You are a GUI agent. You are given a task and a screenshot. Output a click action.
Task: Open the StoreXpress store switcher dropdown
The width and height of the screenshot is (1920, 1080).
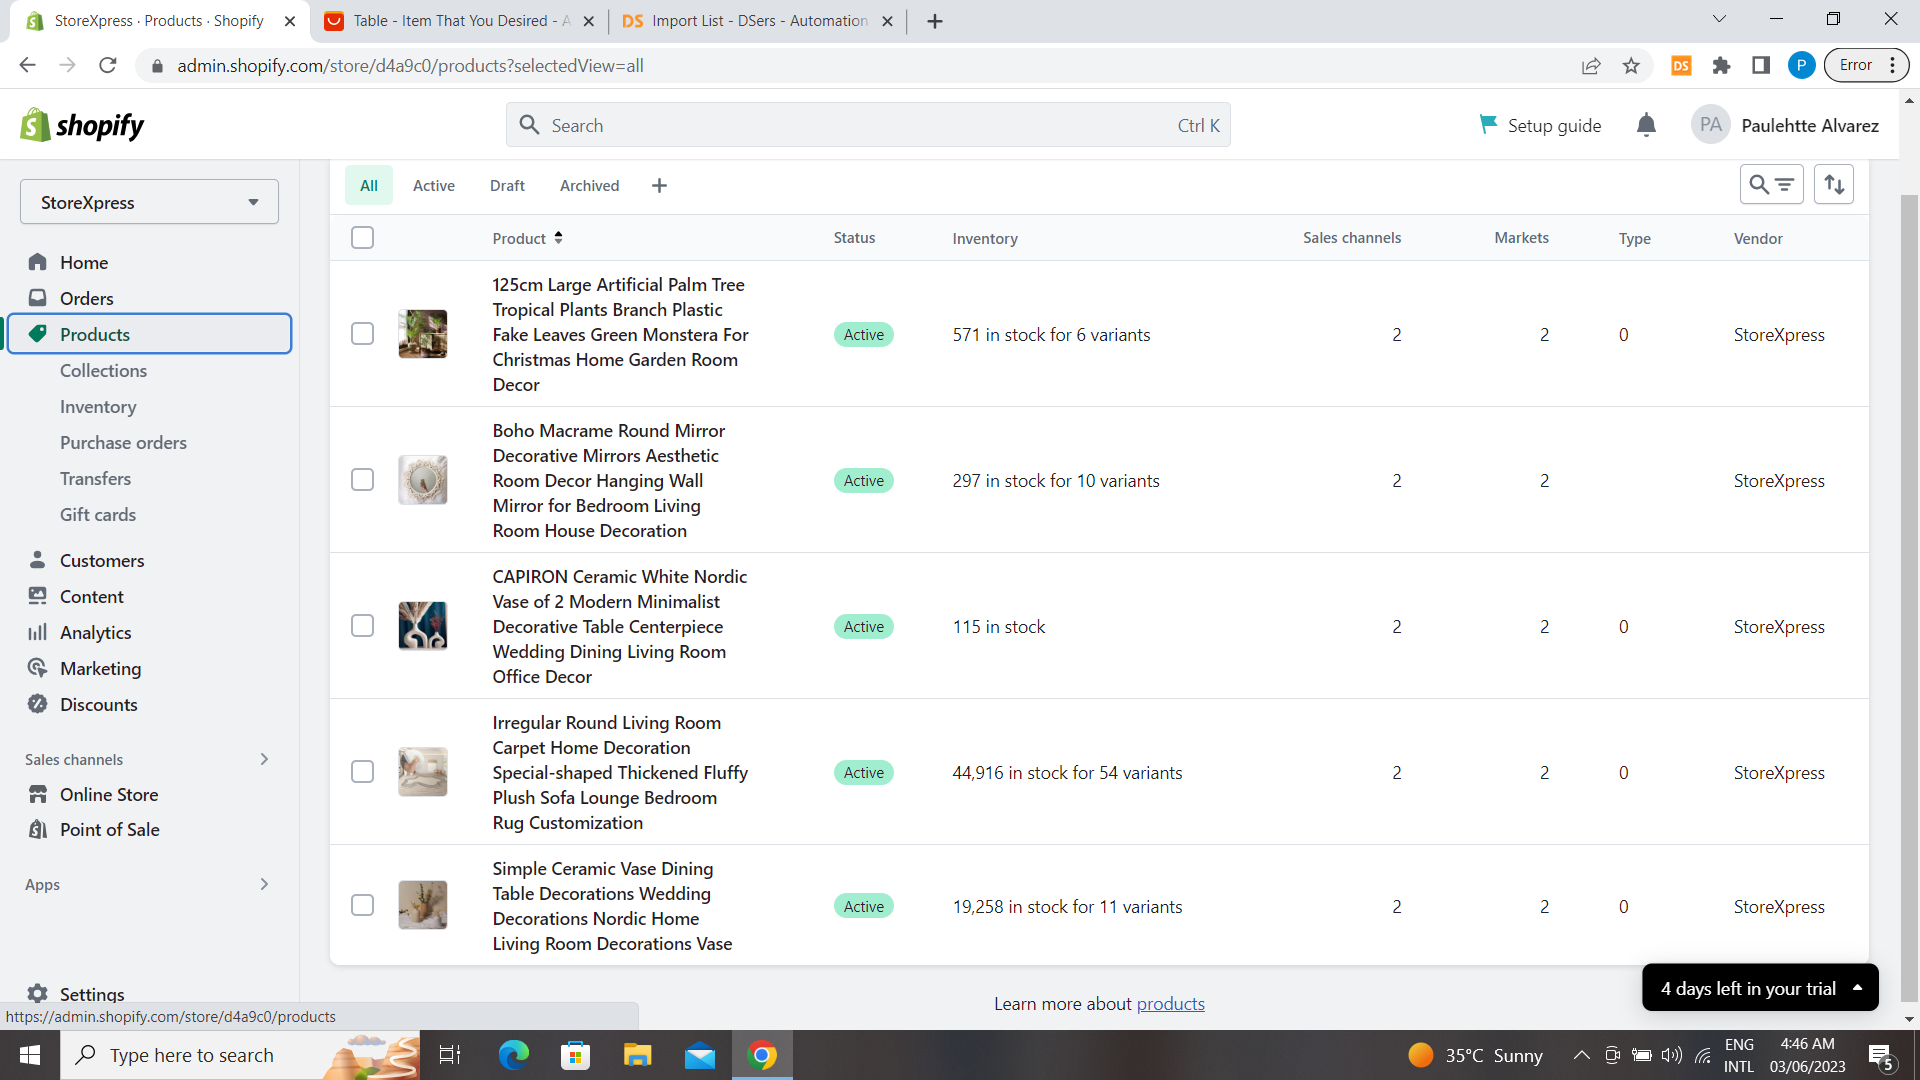coord(149,202)
